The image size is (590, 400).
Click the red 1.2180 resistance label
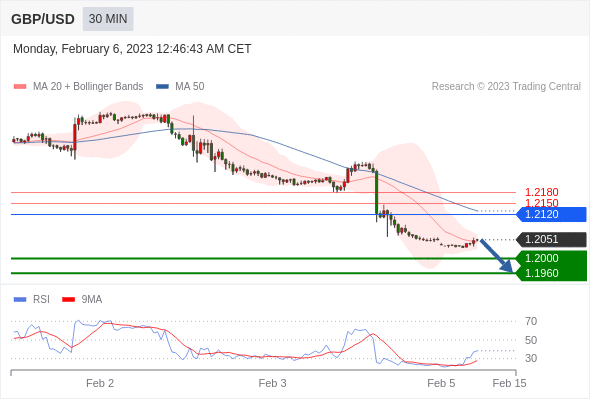coord(541,192)
